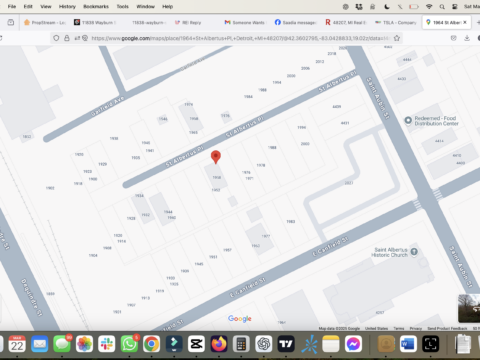Click the red location pin marker
This screenshot has height=360, width=480.
pyautogui.click(x=216, y=157)
